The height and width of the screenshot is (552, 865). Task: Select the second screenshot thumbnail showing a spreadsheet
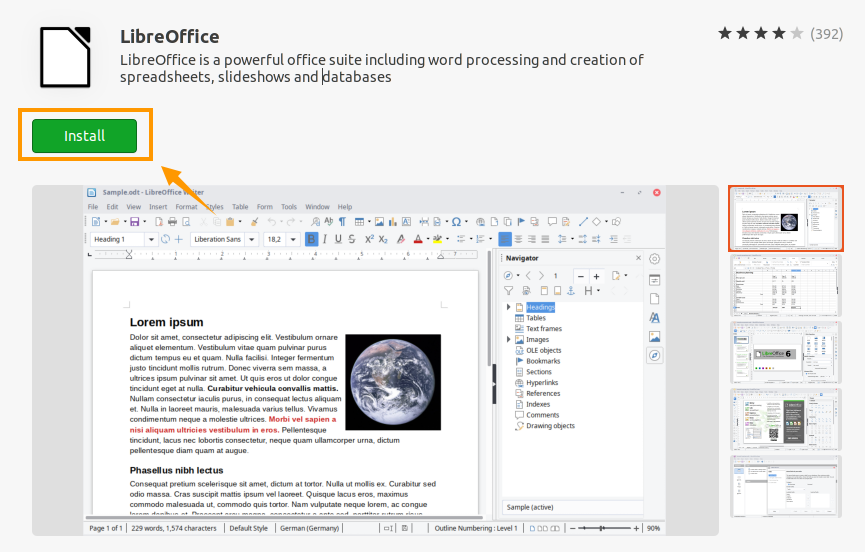pyautogui.click(x=785, y=284)
